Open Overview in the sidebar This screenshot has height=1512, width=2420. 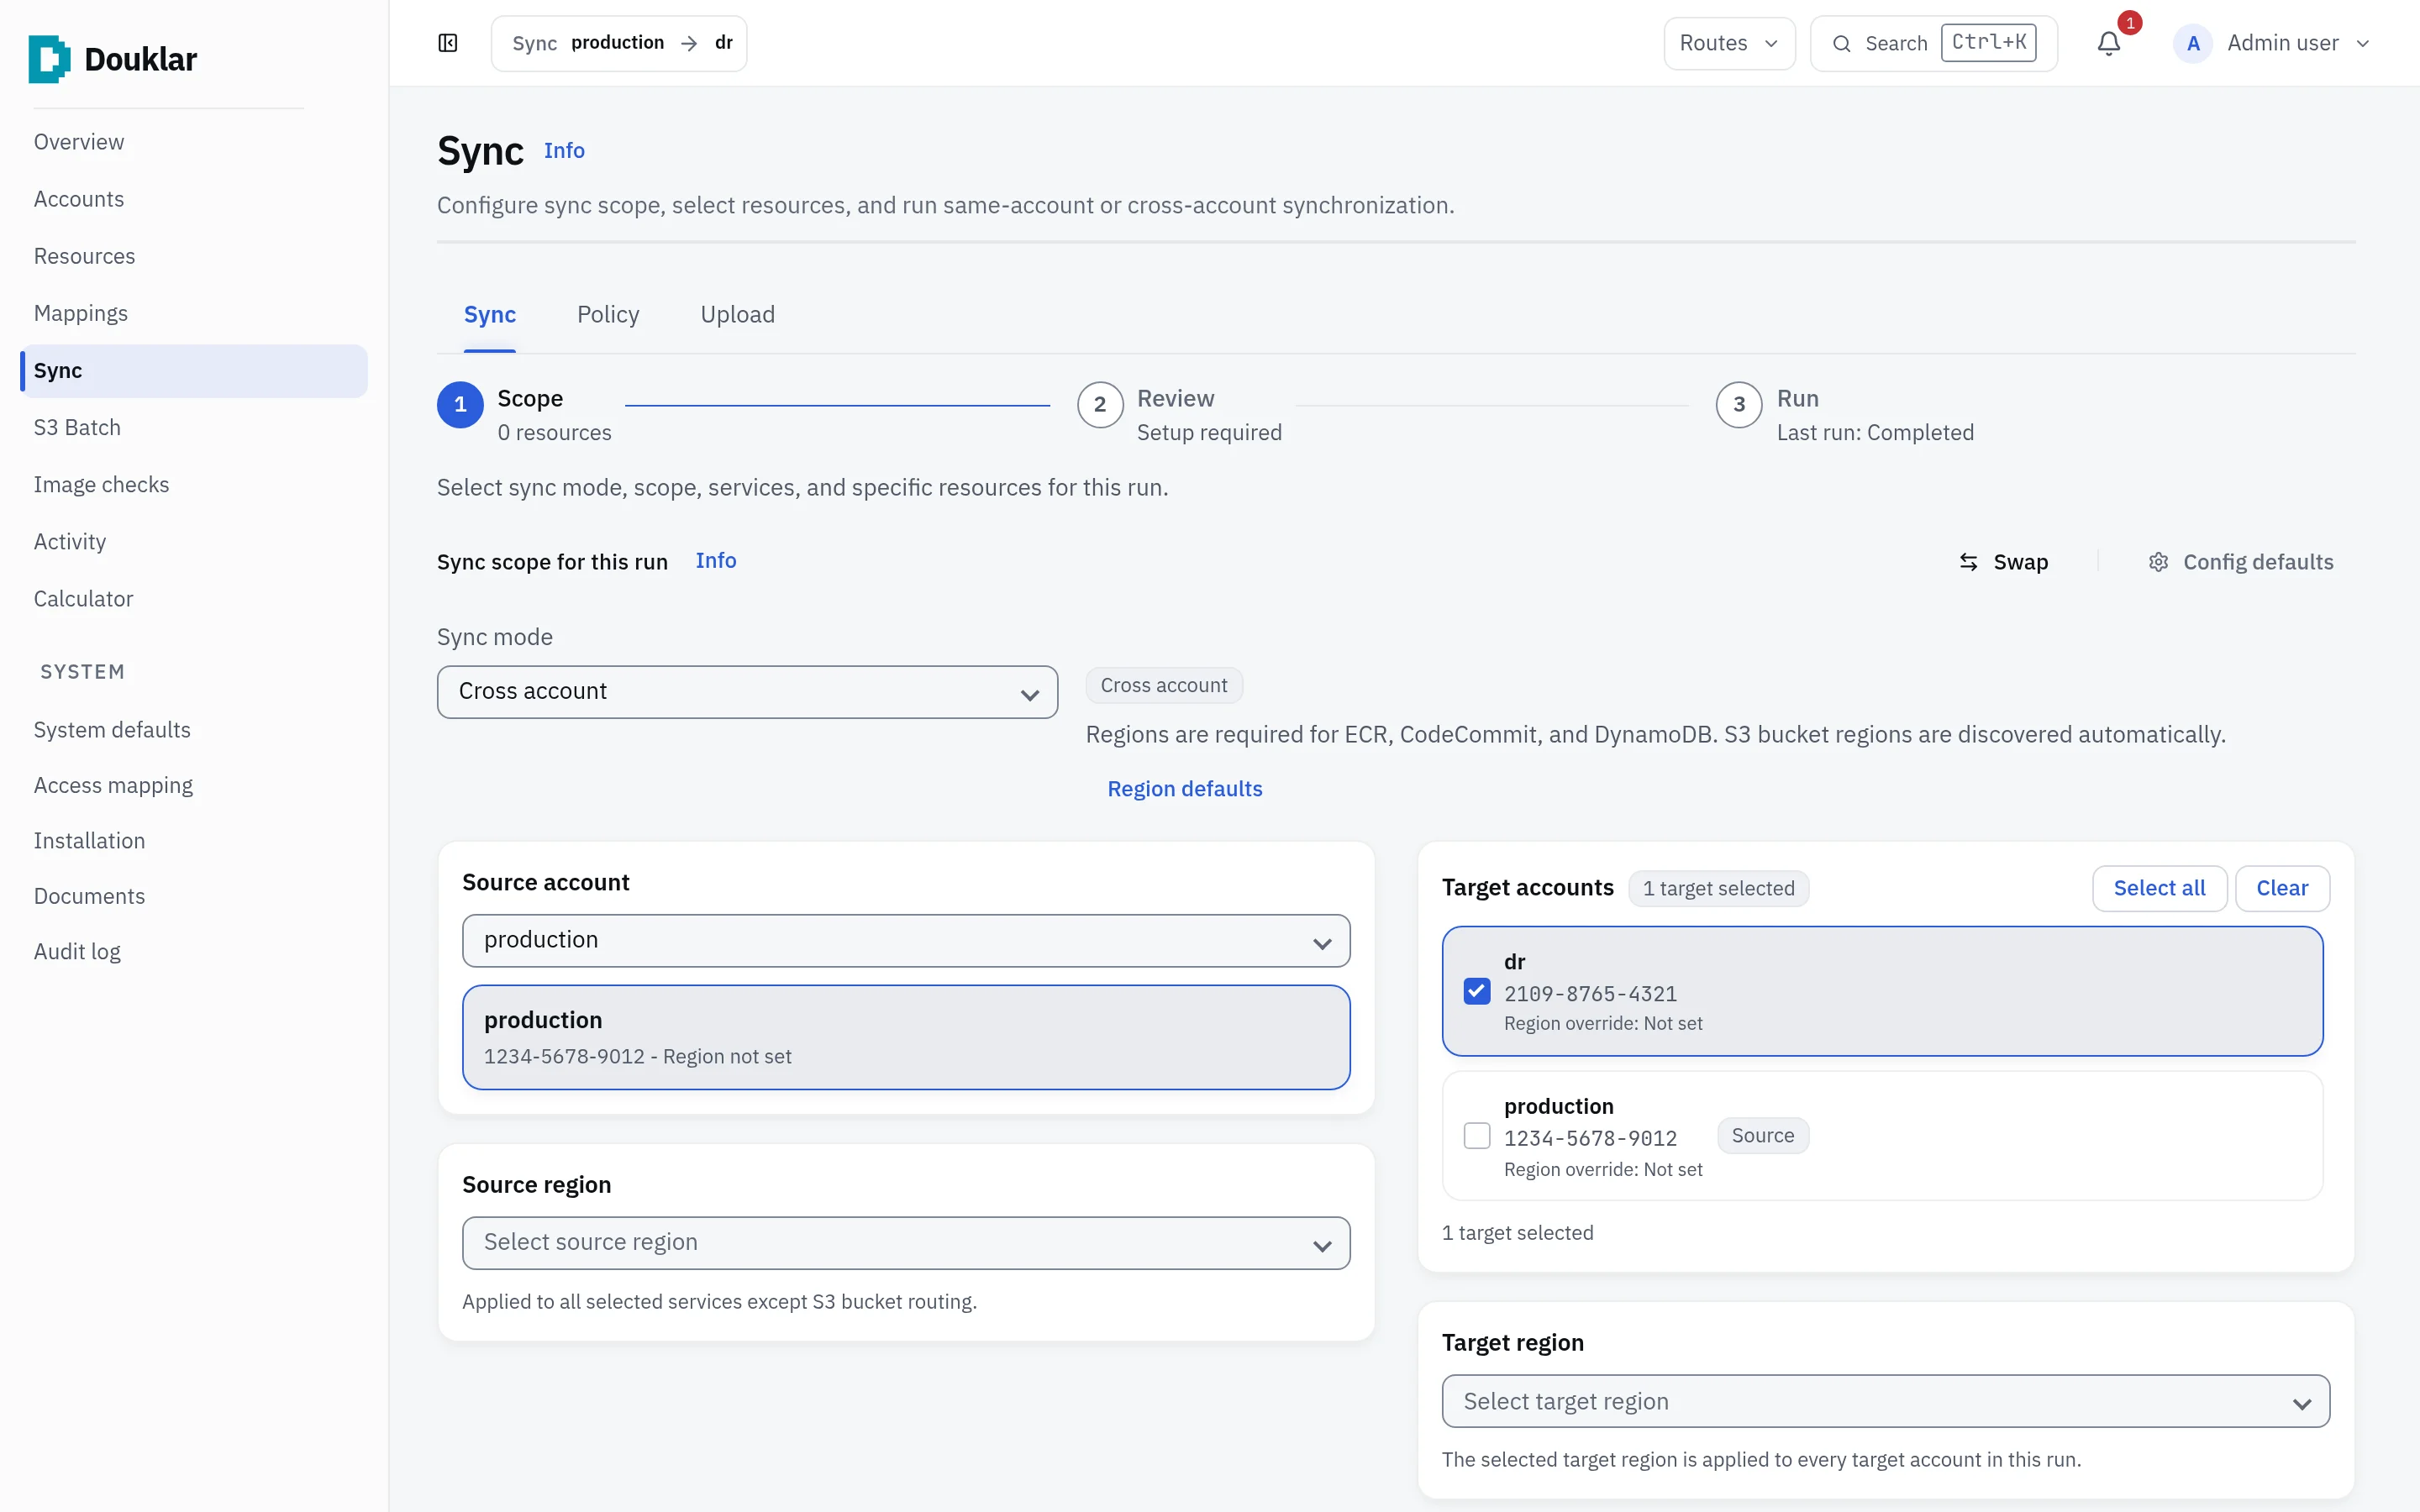79,142
